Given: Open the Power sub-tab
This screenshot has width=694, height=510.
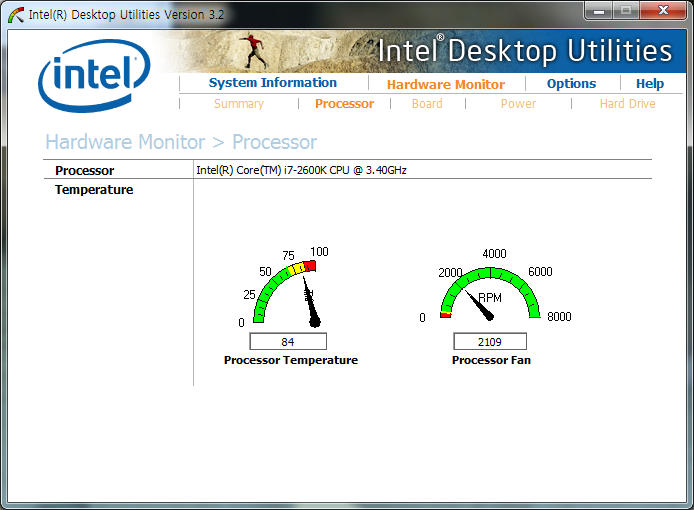Looking at the screenshot, I should click(518, 104).
